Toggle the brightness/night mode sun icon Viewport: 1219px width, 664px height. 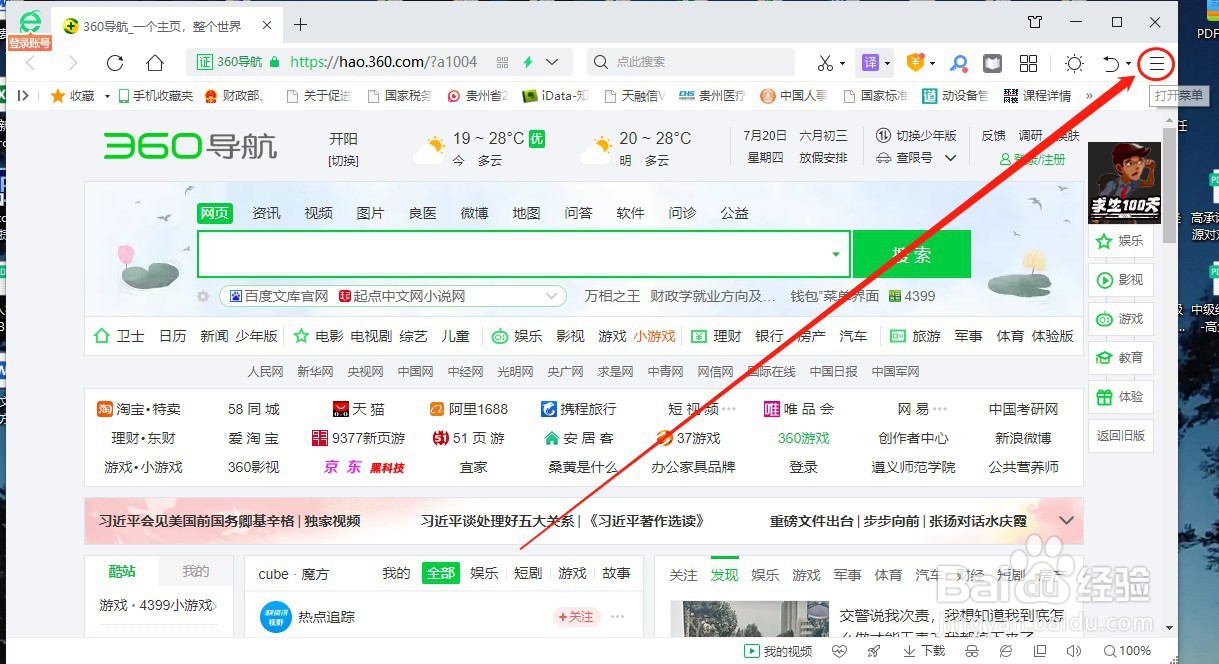tap(1074, 63)
